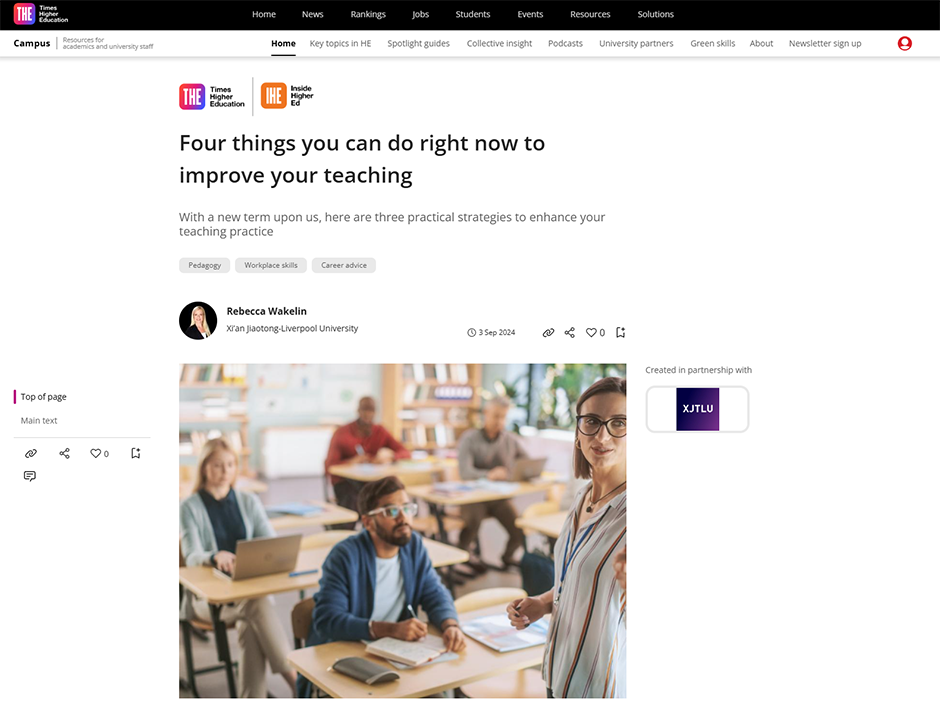Image resolution: width=940 pixels, height=705 pixels.
Task: Like the article with header heart icon
Action: pyautogui.click(x=595, y=333)
